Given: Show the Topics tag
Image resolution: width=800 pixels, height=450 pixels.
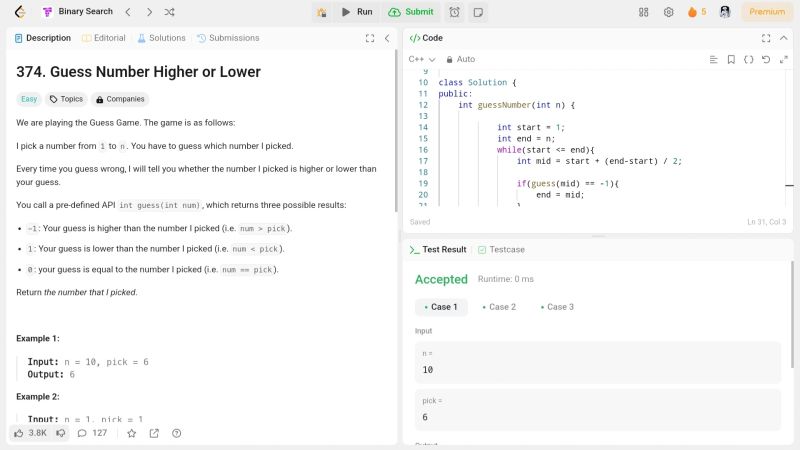Looking at the screenshot, I should (66, 99).
